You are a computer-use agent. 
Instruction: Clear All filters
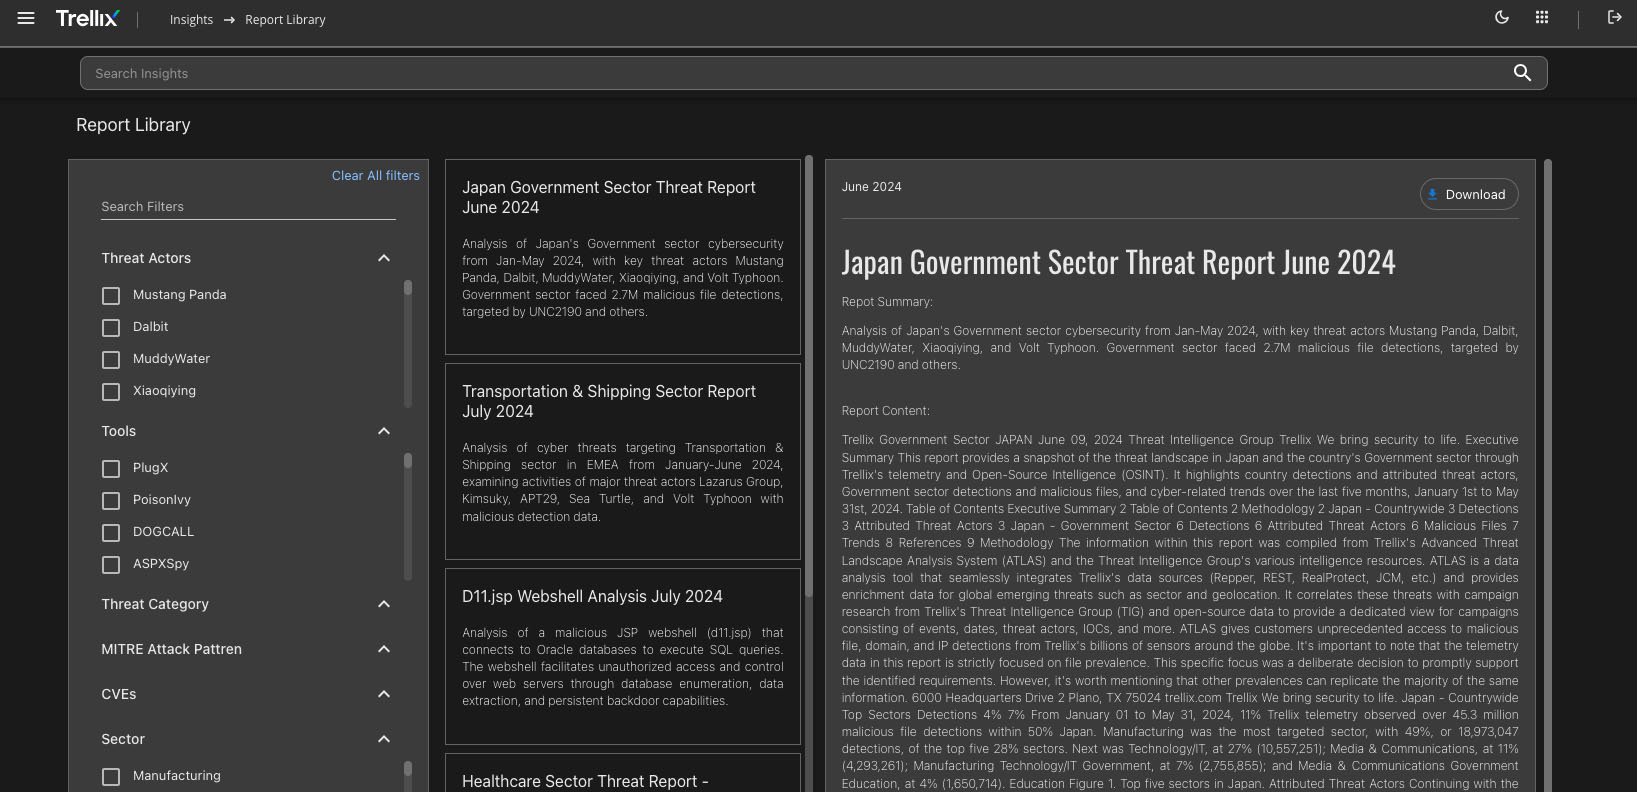point(376,176)
